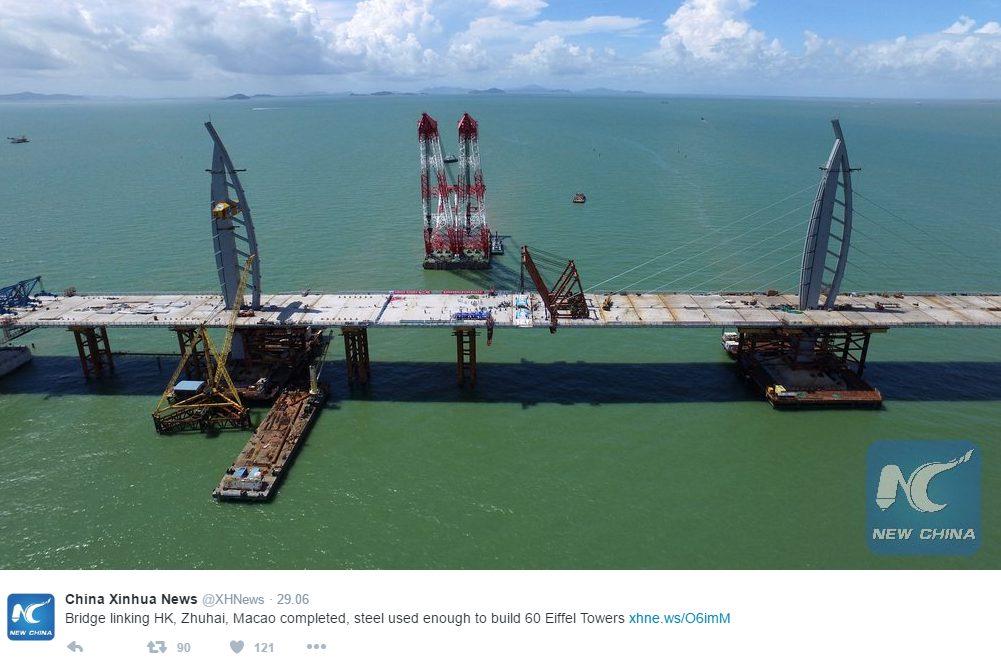This screenshot has height=671, width=1001.
Task: Click the right sail-shaped bridge tower
Action: coord(827,217)
